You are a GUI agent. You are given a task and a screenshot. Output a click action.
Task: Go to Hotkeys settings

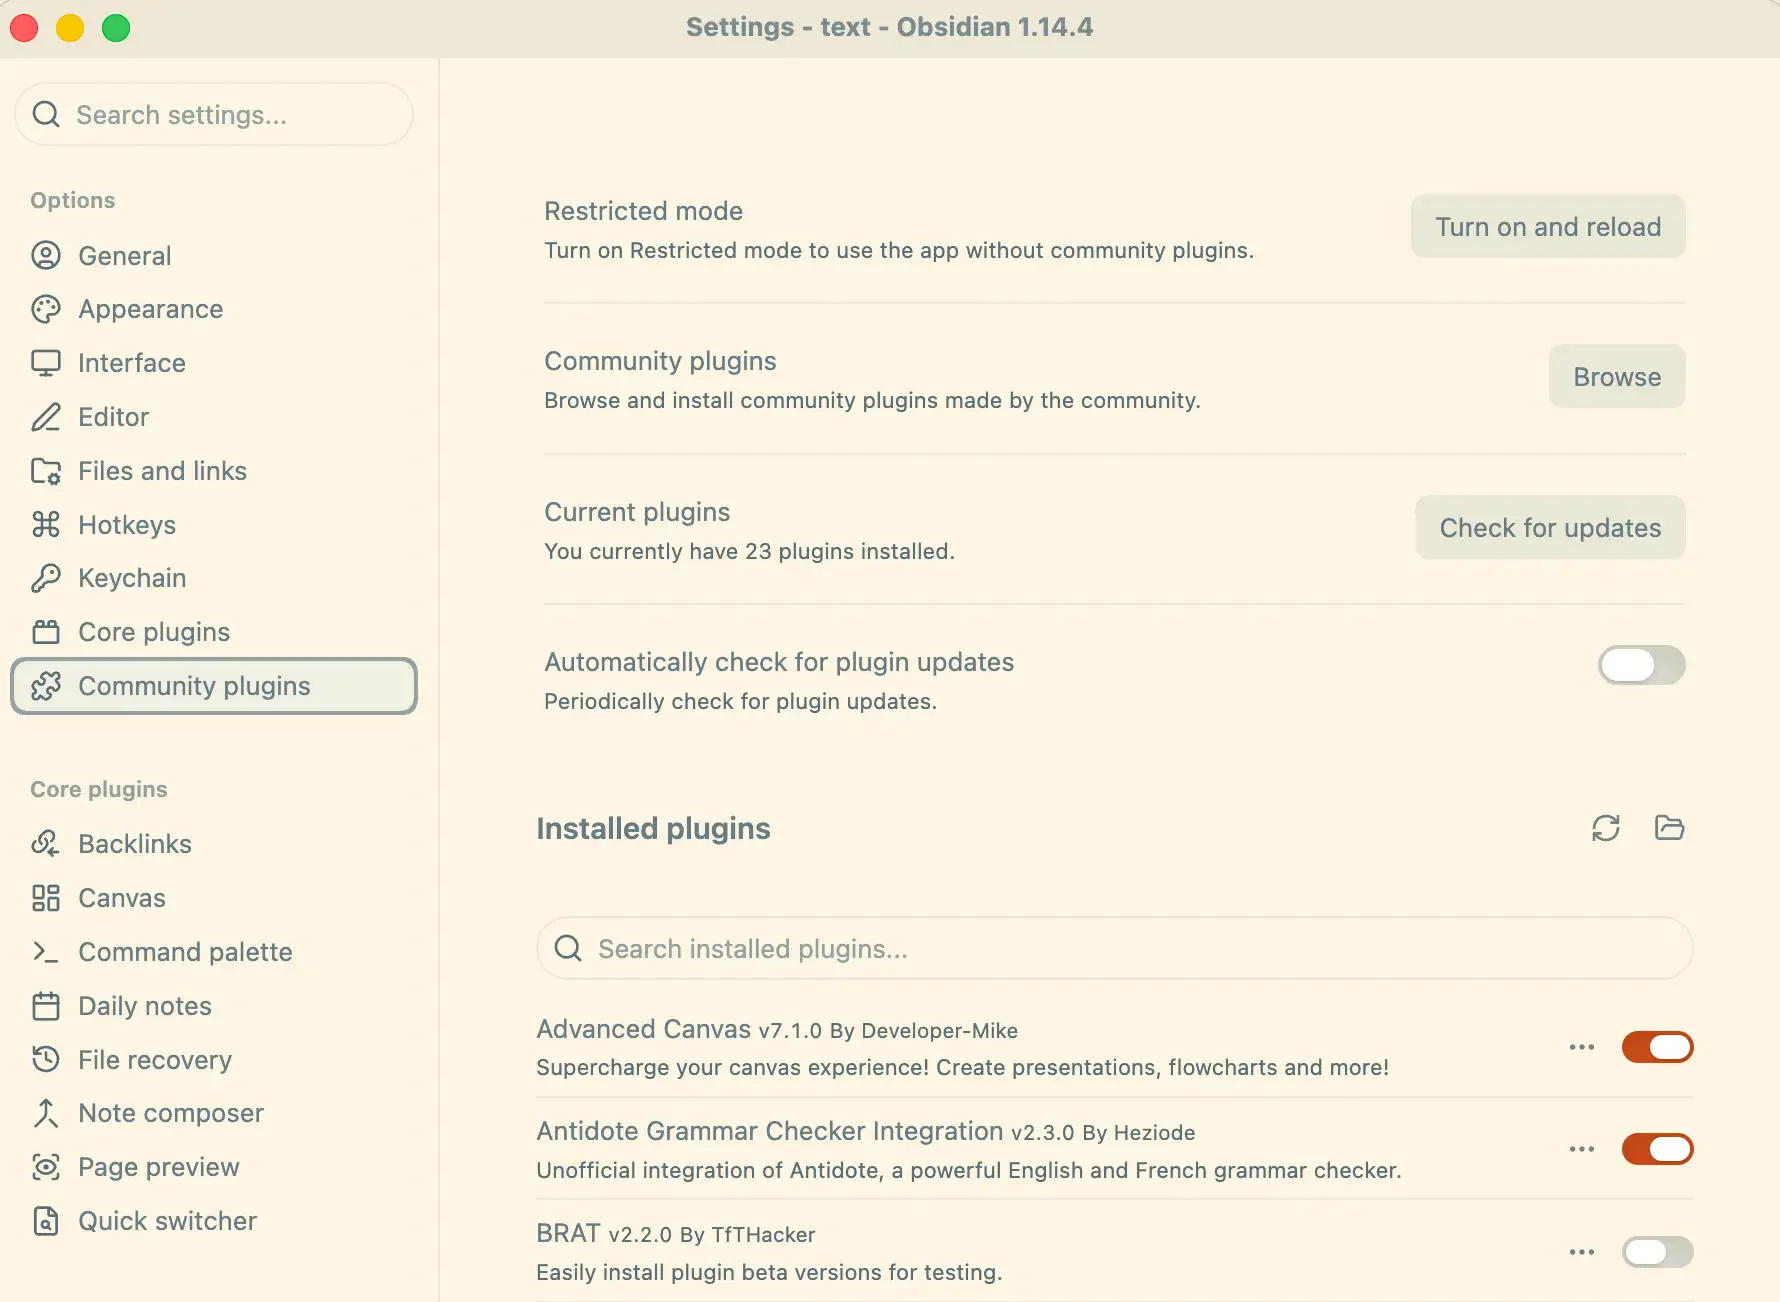(214, 525)
